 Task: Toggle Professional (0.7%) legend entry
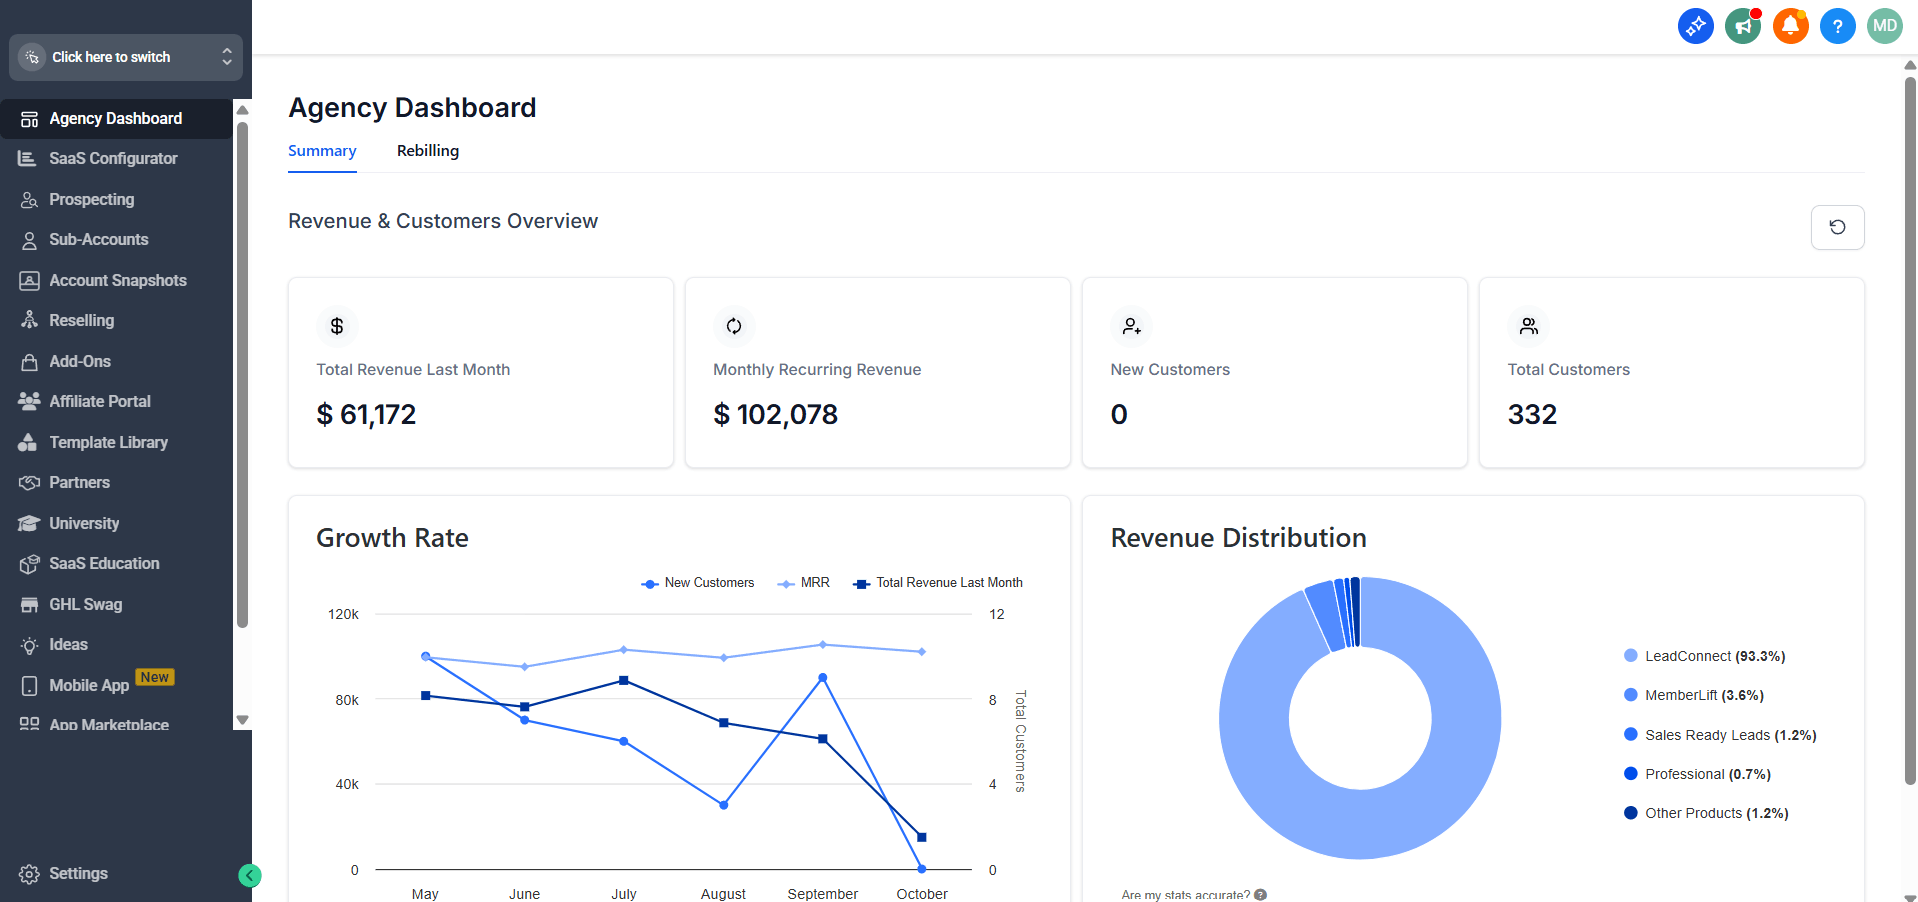1698,774
